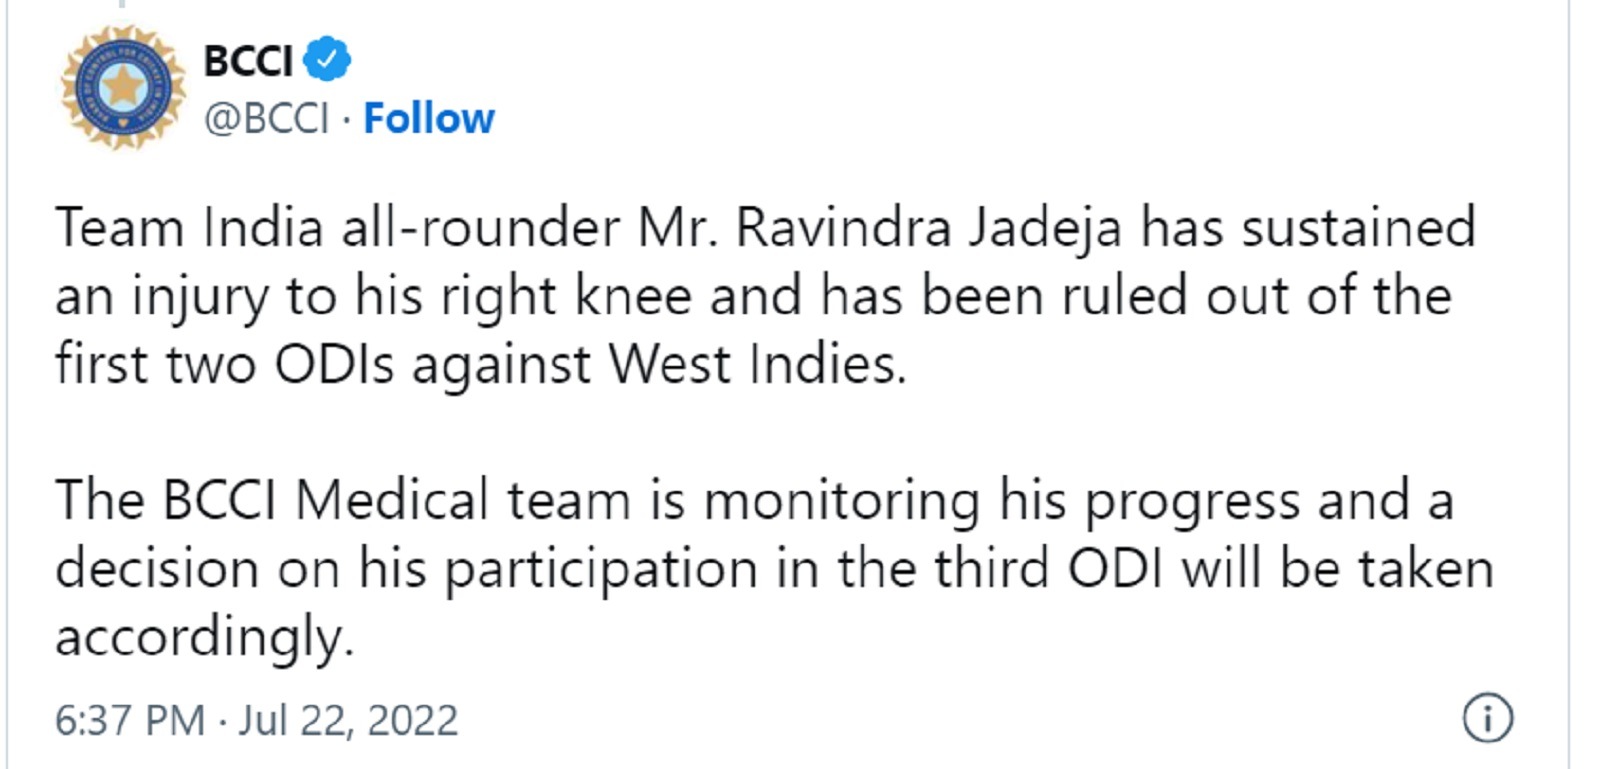This screenshot has width=1600, height=769.
Task: Open the tweet info circle icon
Action: coord(1488,718)
